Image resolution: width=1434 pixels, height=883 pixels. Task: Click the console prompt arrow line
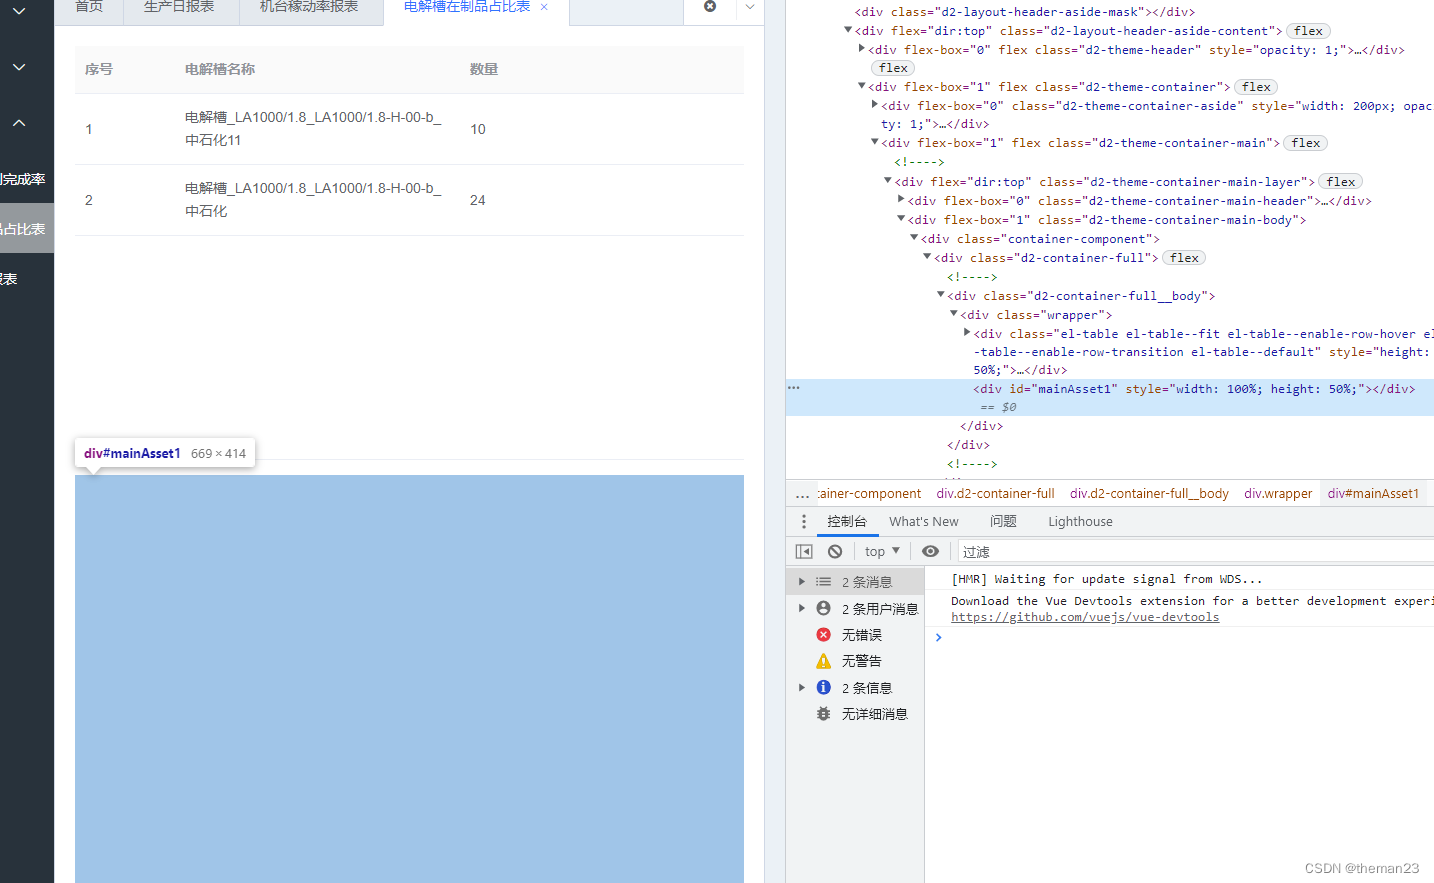938,637
